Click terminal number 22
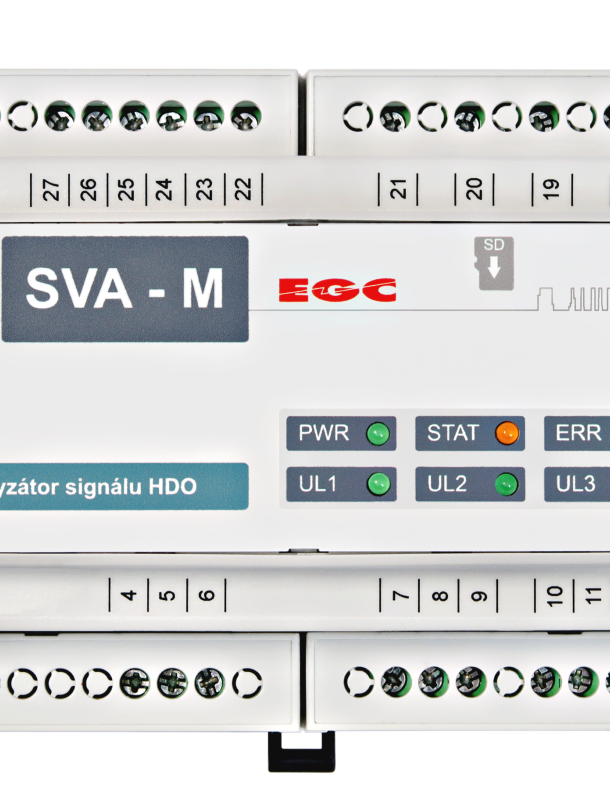This screenshot has height=800, width=610. 243,189
